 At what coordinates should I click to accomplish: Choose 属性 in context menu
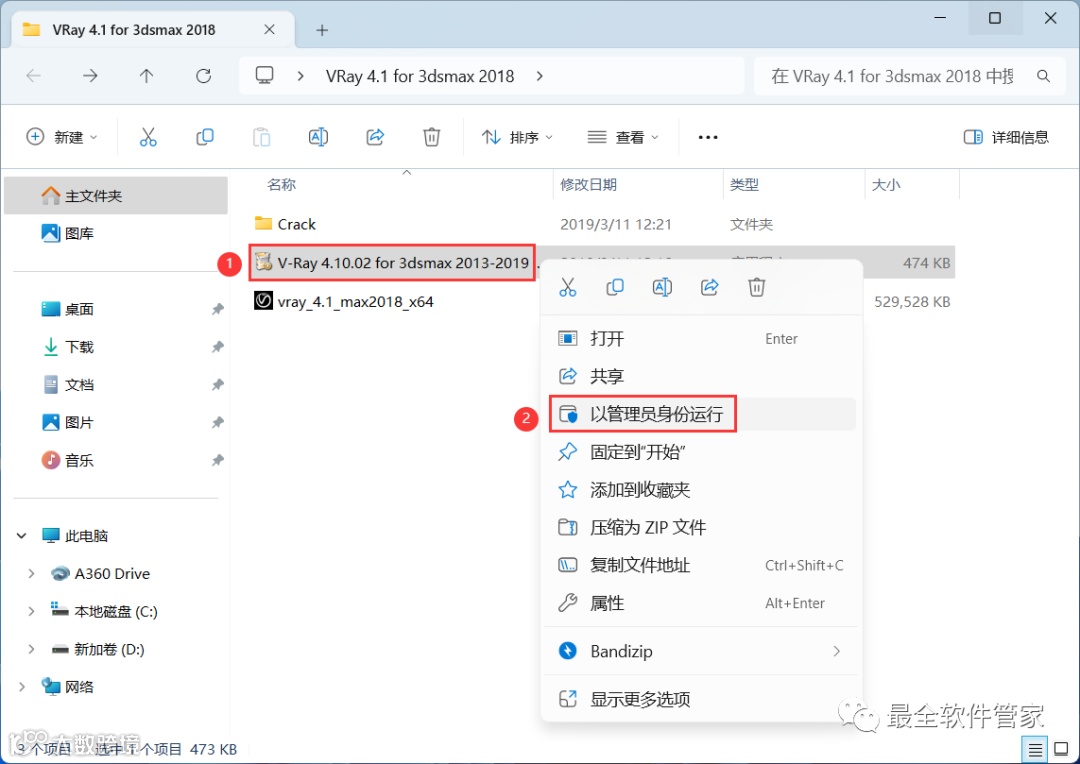click(702, 603)
